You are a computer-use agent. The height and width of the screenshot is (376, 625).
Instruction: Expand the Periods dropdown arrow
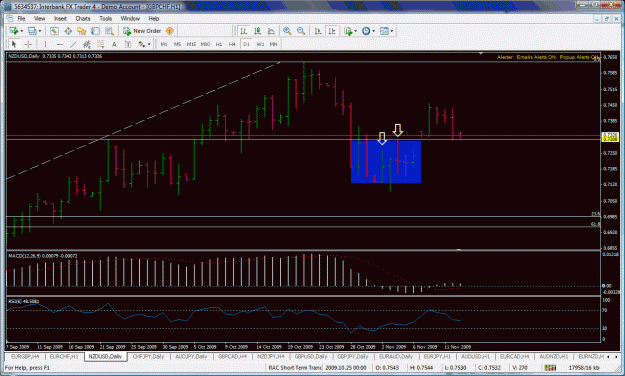click(373, 31)
